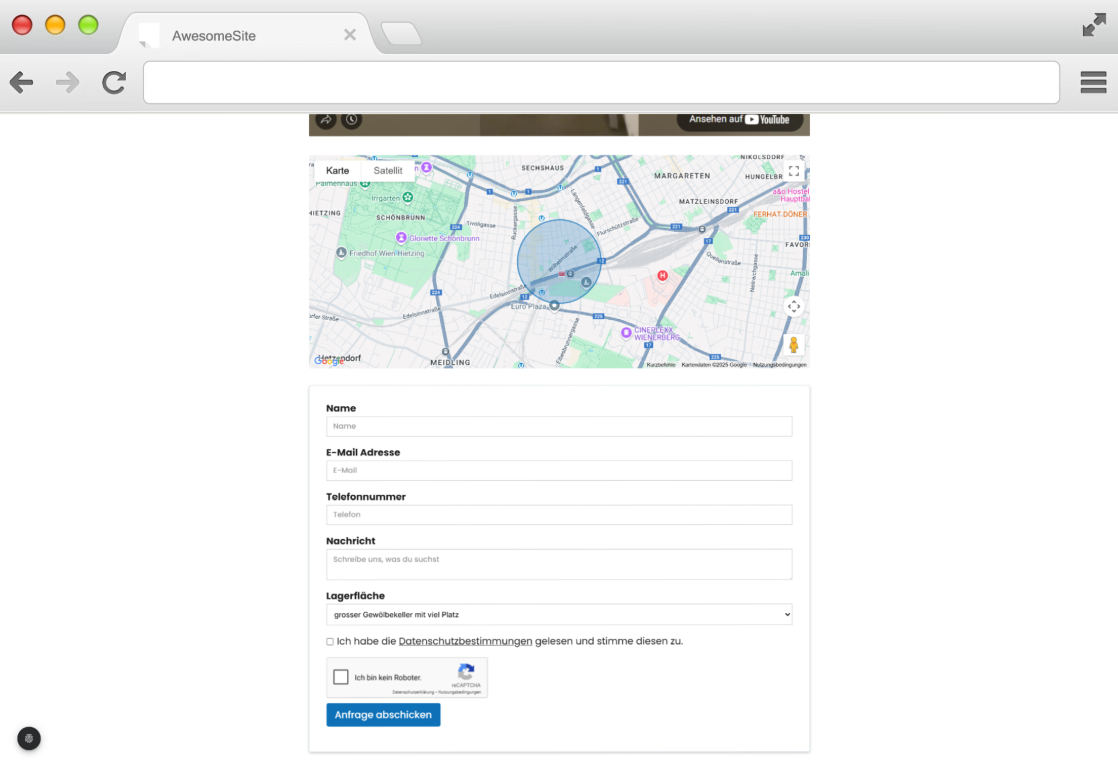The height and width of the screenshot is (768, 1118).
Task: Open the Lagerfläche dropdown
Action: coord(559,615)
